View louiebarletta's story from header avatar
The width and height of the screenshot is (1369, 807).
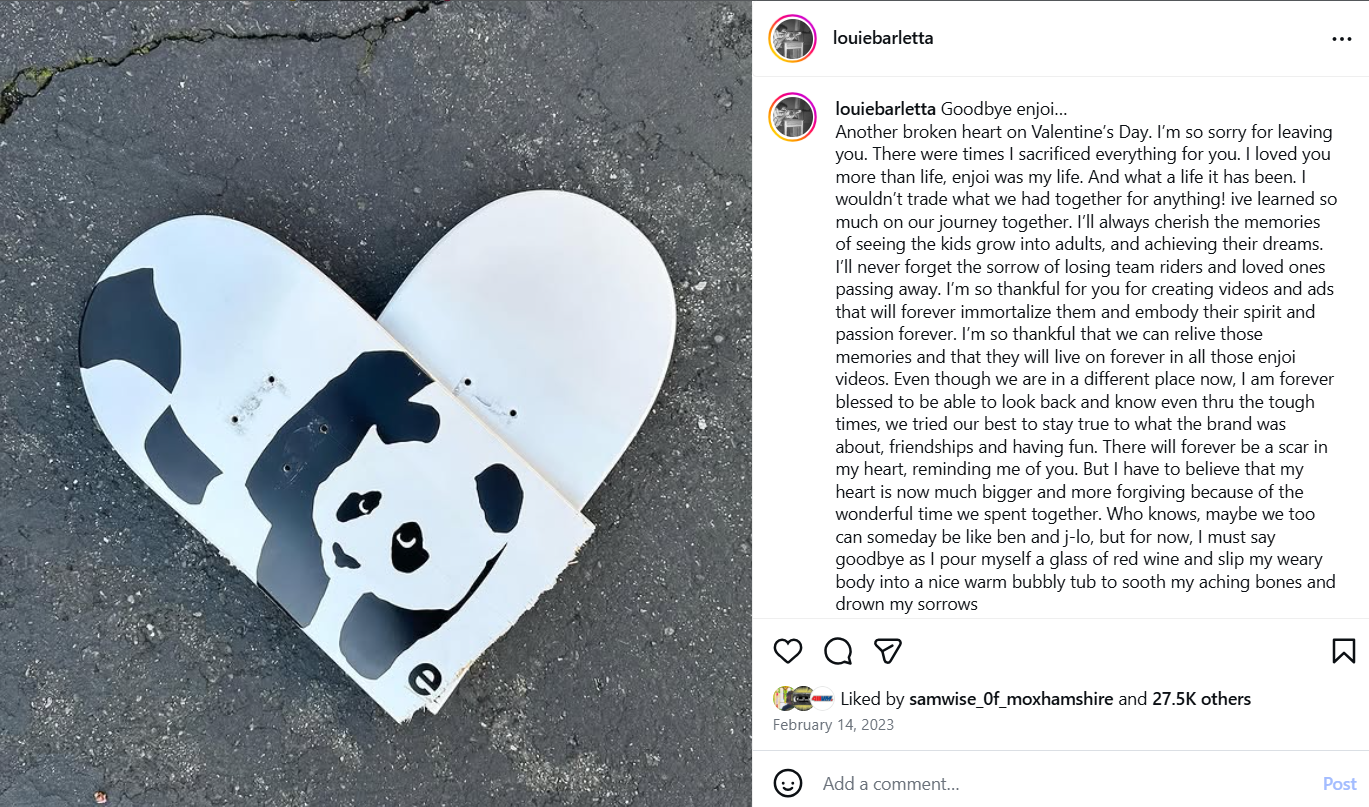(x=792, y=39)
